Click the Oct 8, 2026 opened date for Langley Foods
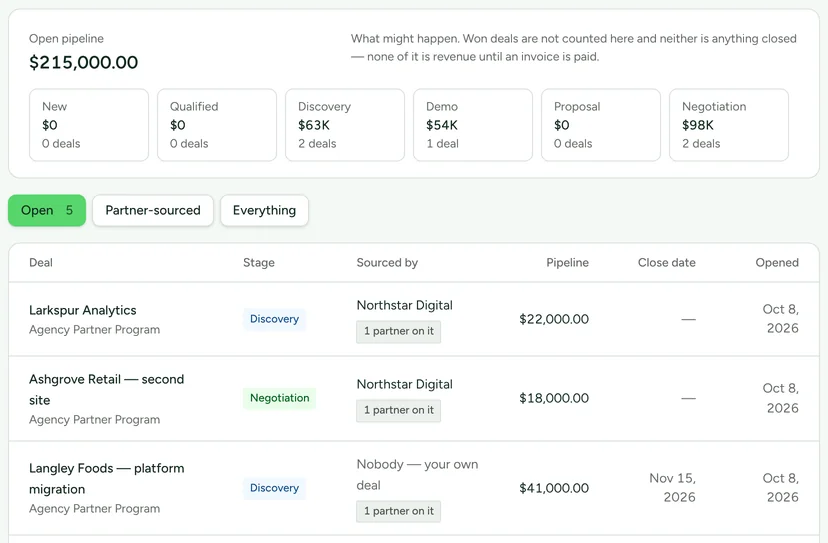 (780, 488)
